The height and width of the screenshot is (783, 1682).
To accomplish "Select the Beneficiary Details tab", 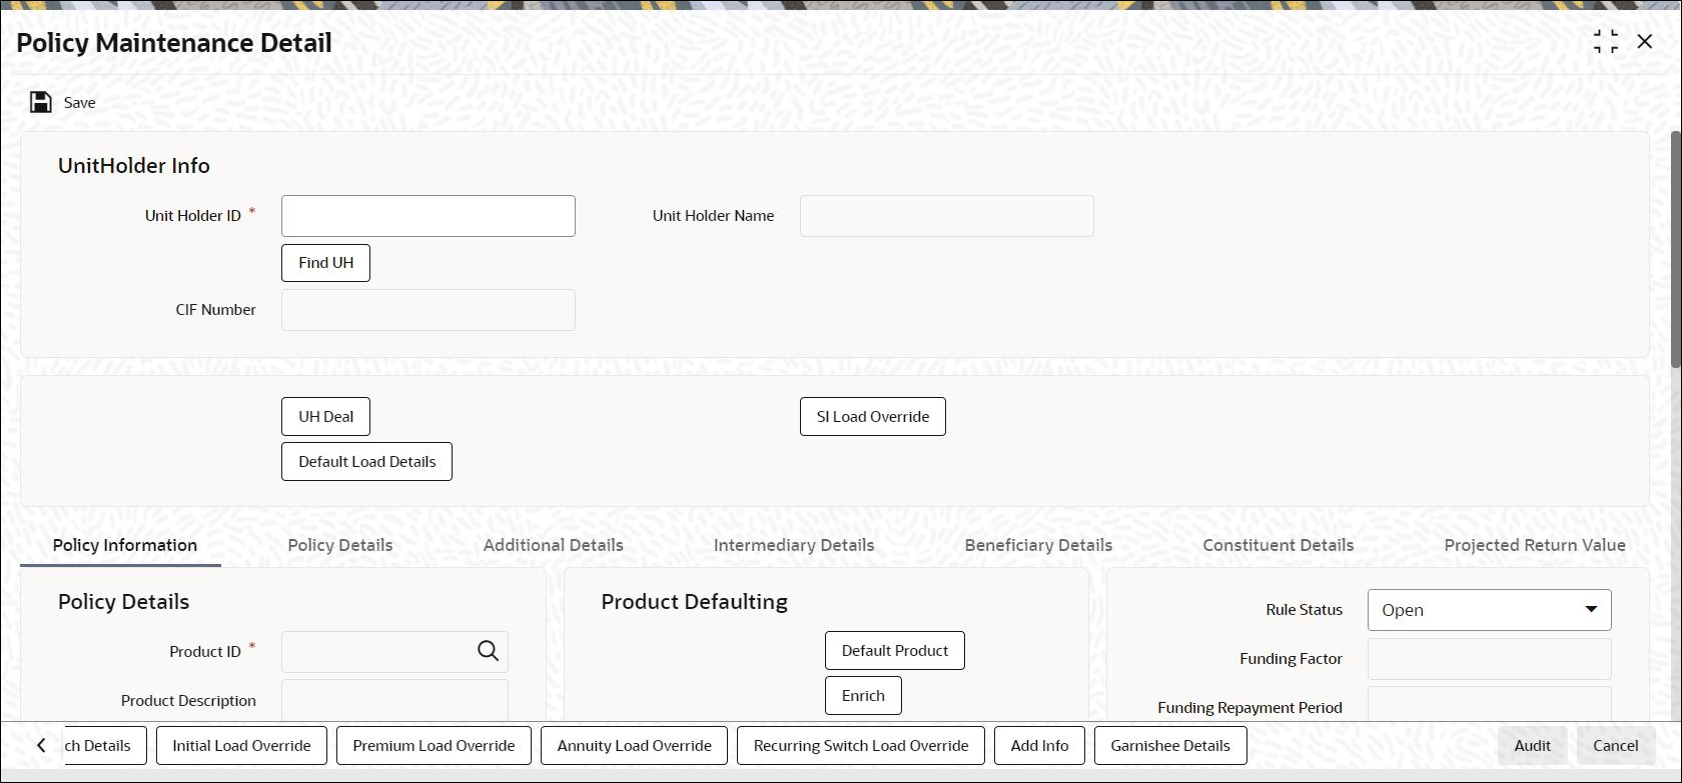I will coord(1038,545).
